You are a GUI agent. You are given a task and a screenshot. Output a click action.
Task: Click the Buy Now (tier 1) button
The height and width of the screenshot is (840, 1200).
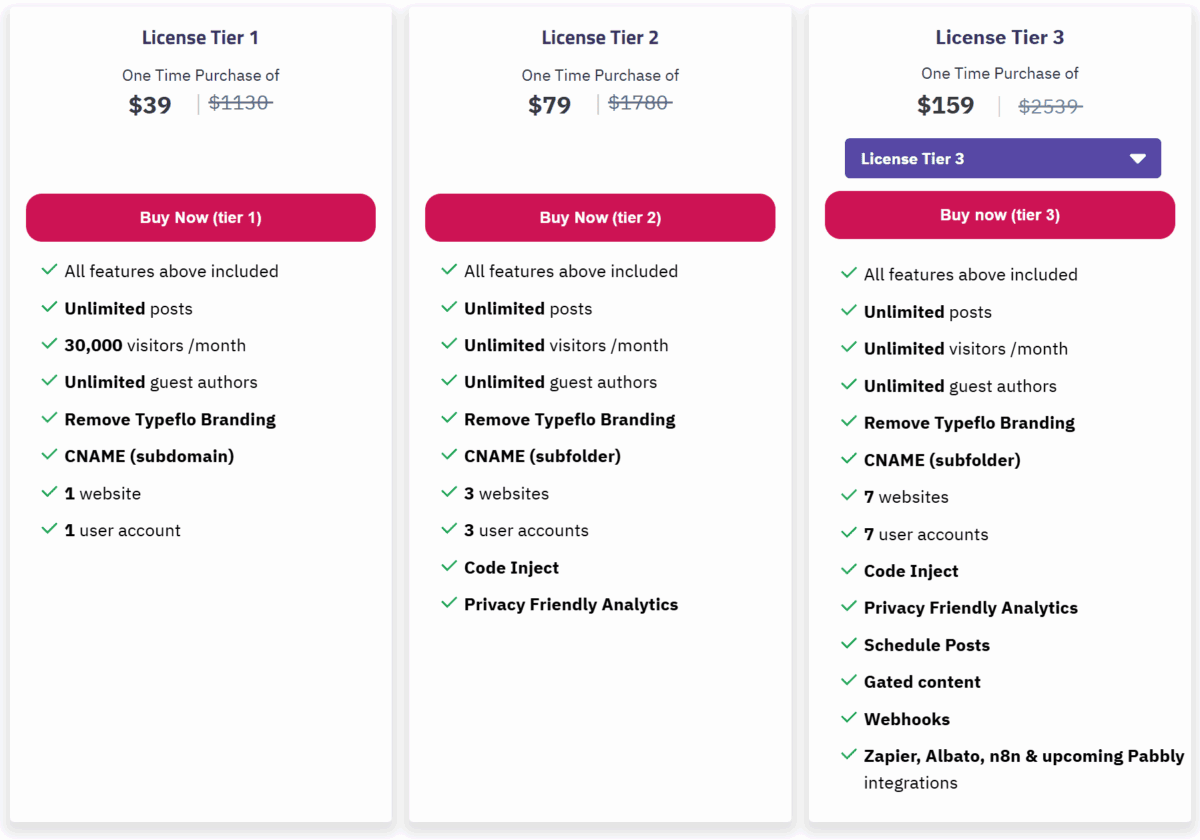pyautogui.click(x=200, y=217)
